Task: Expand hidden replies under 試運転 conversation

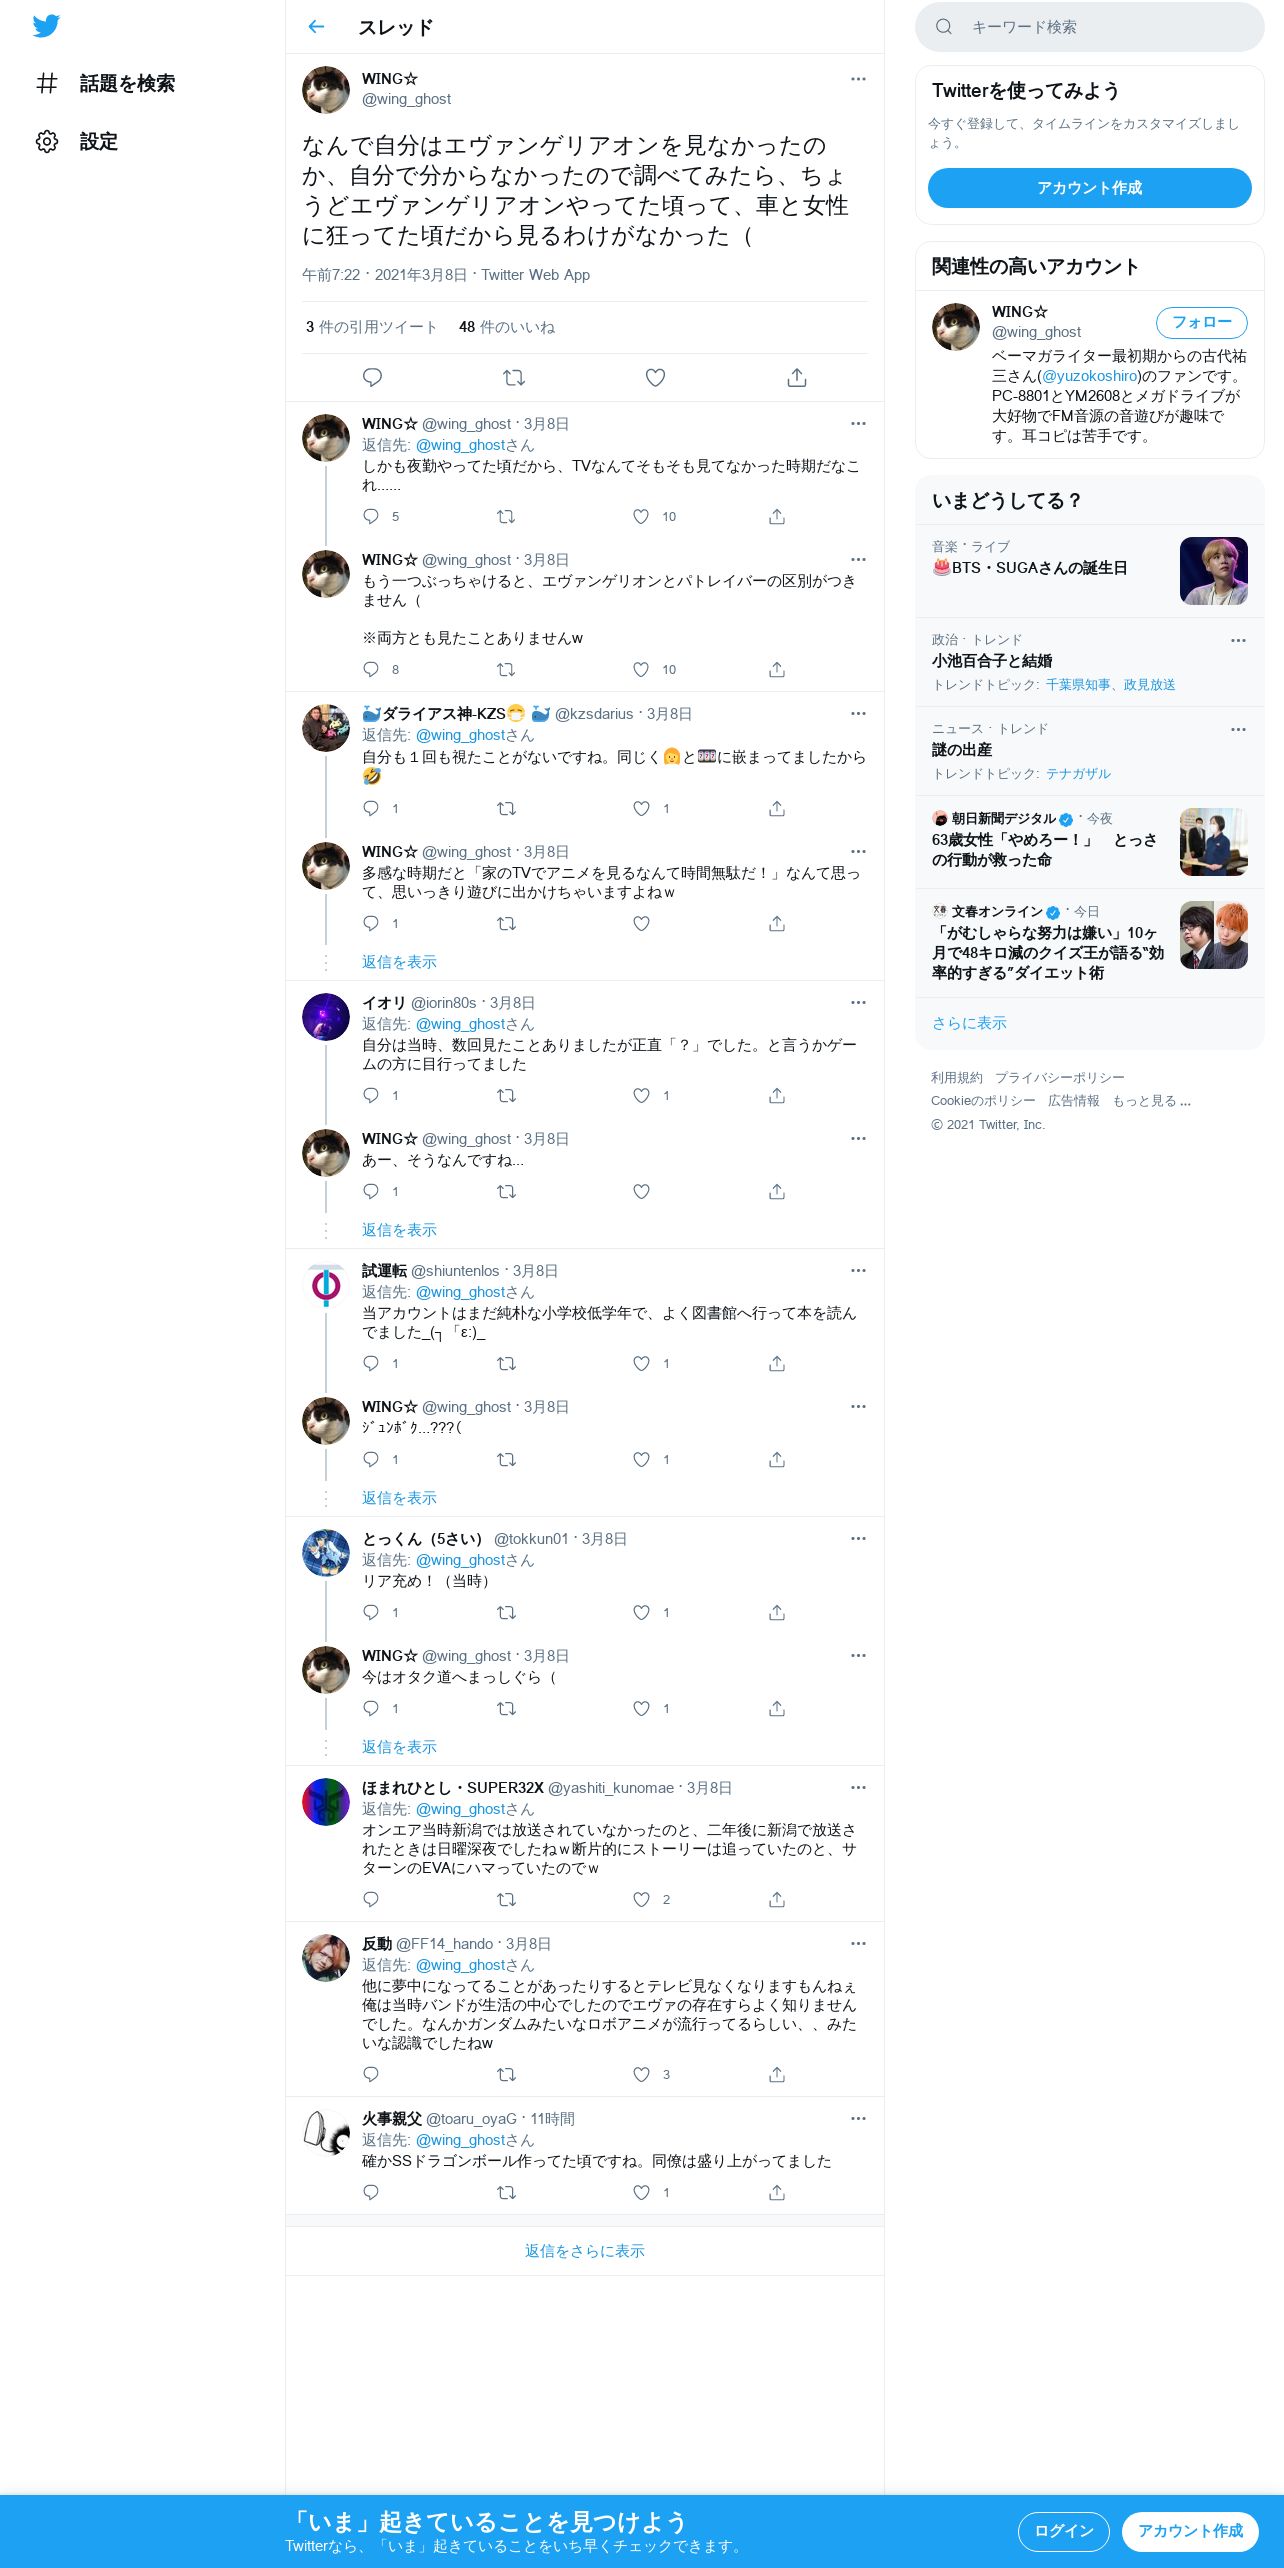Action: point(399,1497)
